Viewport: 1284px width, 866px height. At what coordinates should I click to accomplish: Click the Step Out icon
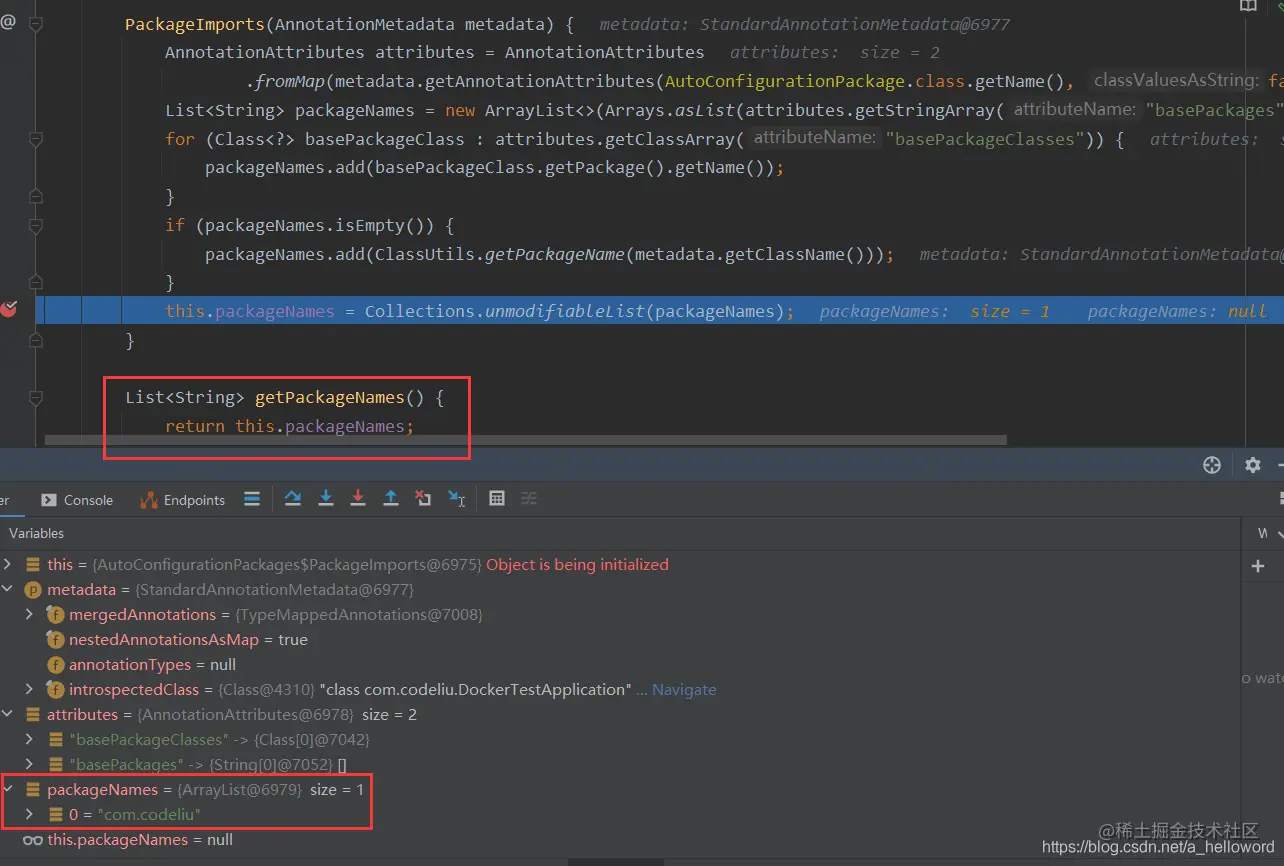coord(391,498)
